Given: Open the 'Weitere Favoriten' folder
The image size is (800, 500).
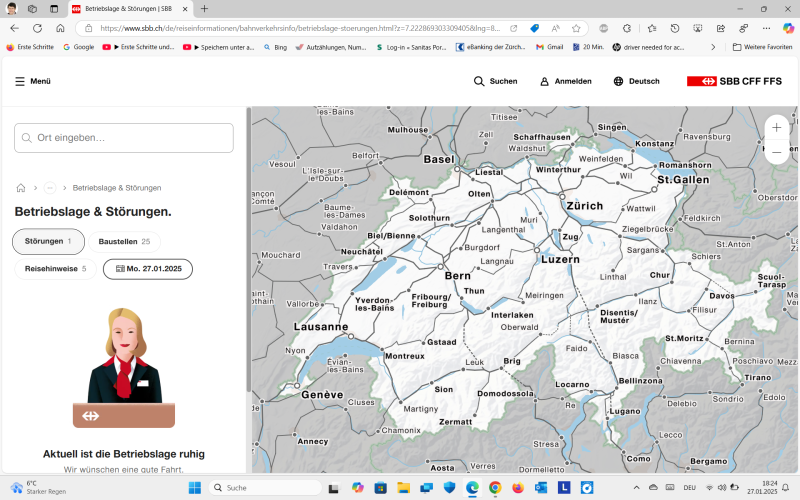Looking at the screenshot, I should pyautogui.click(x=762, y=47).
